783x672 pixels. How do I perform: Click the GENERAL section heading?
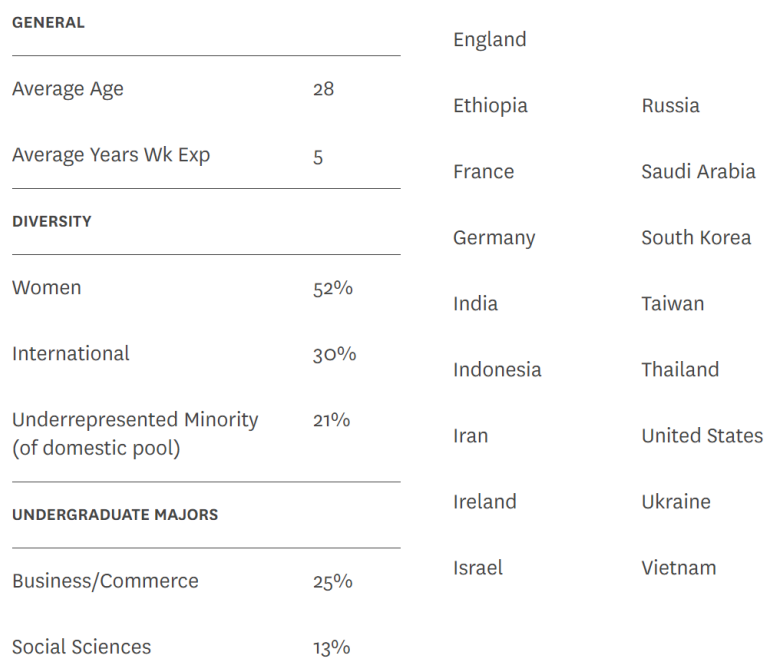pos(48,22)
